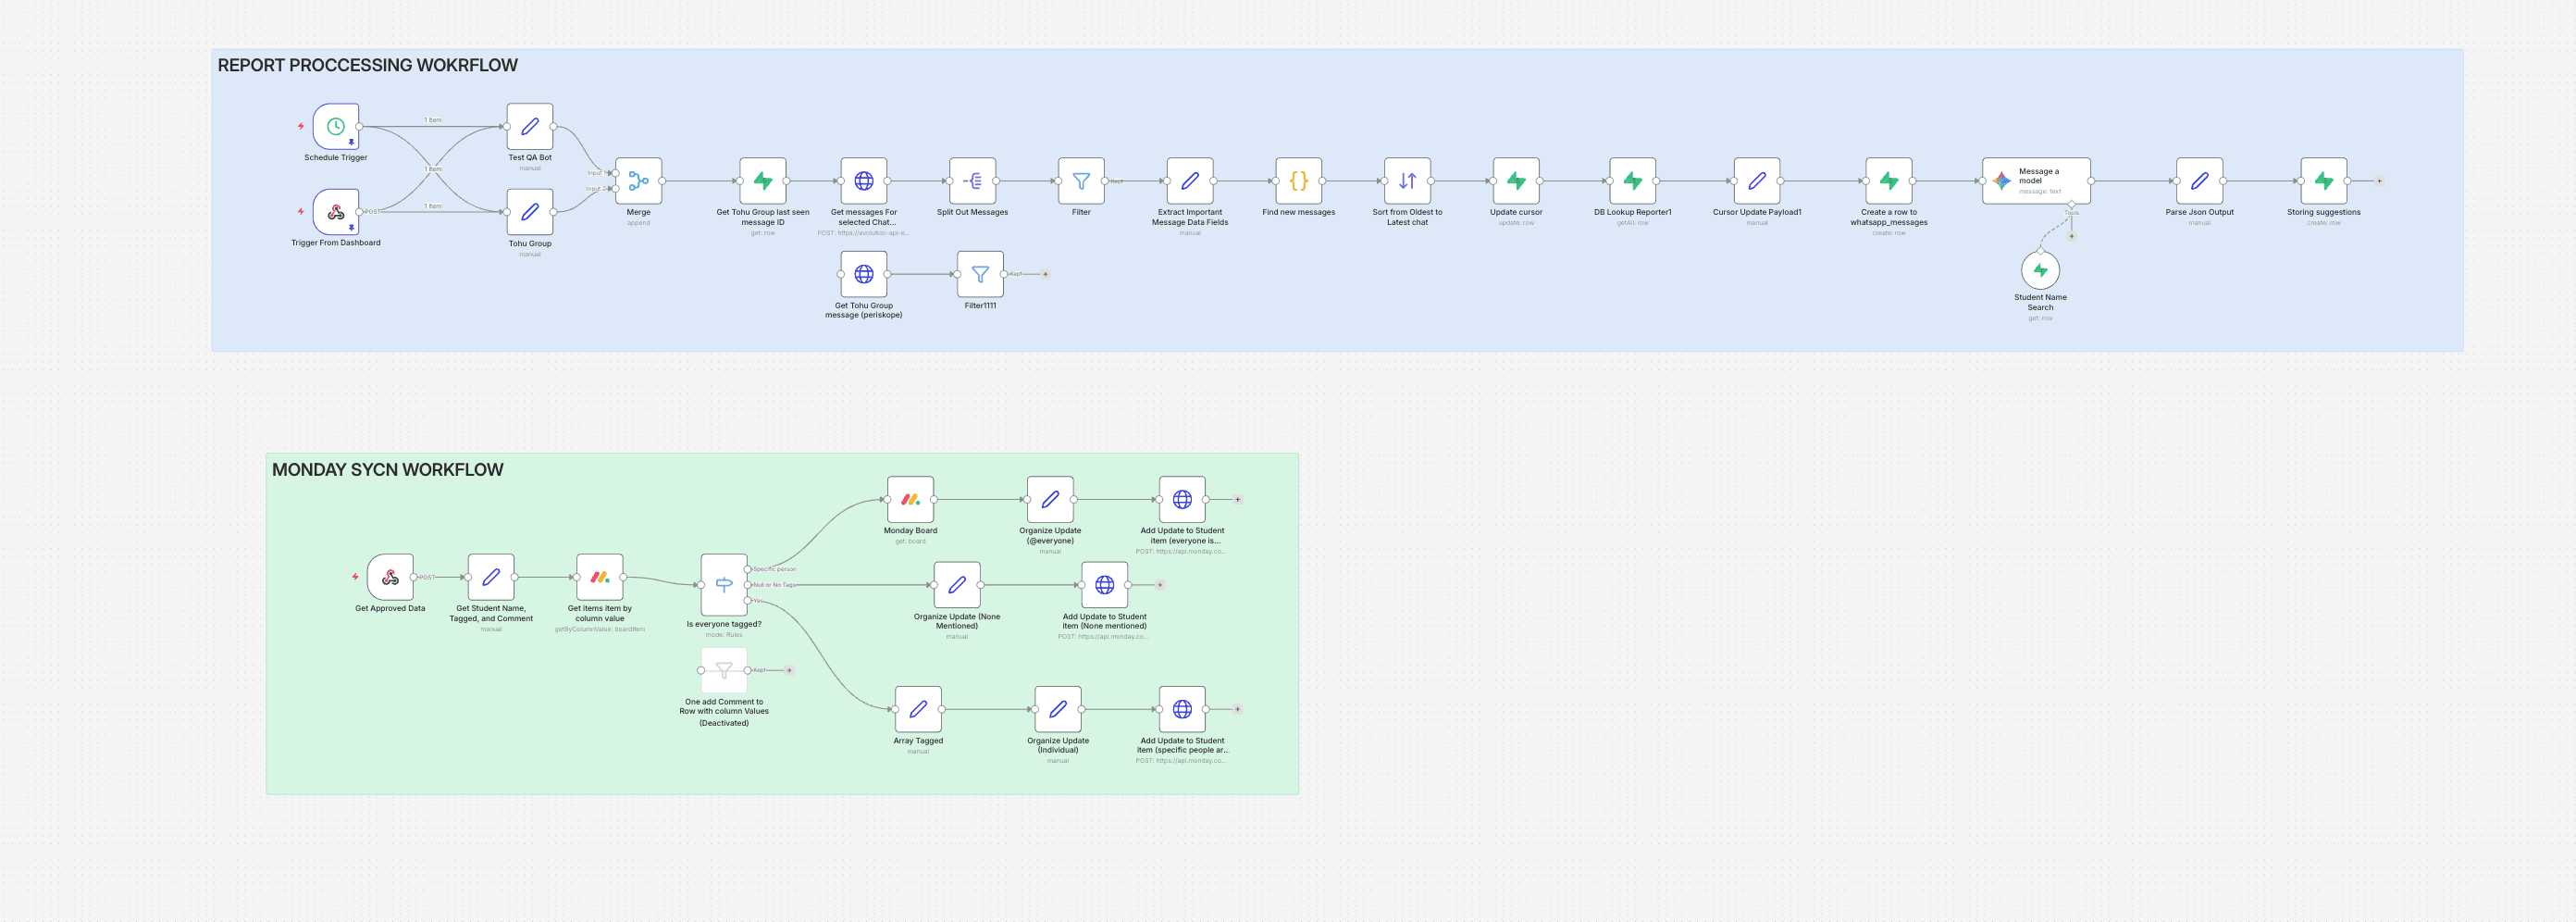Viewport: 2576px width, 922px height.
Task: Open the Student Name Search tool node
Action: point(2040,271)
